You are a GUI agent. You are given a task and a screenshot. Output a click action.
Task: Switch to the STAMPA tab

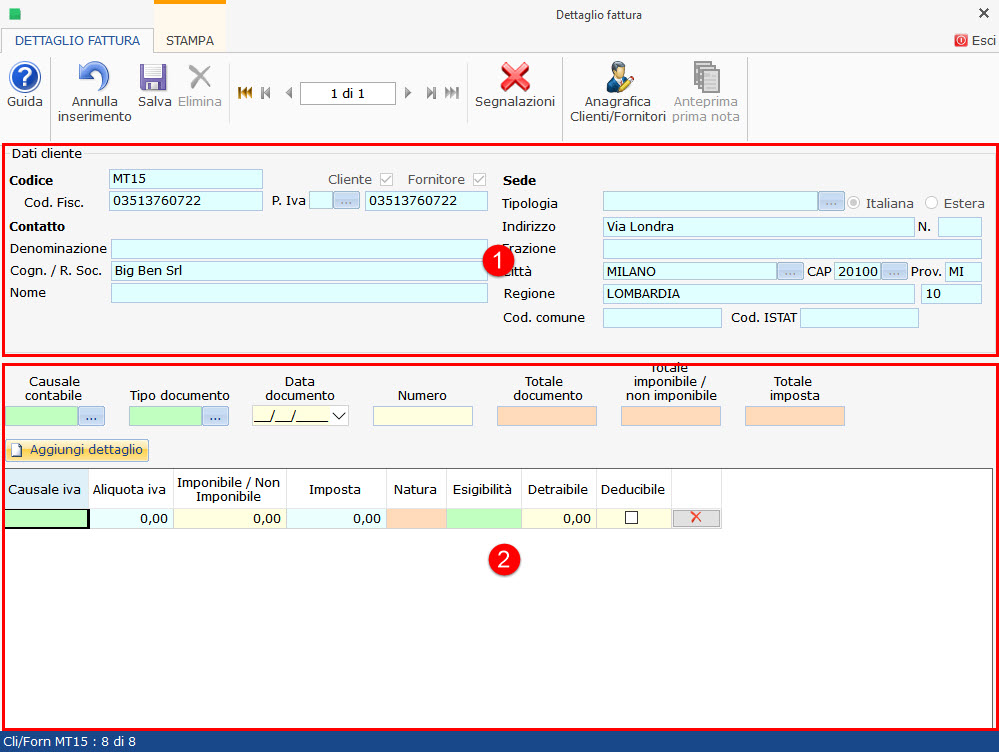pyautogui.click(x=190, y=41)
